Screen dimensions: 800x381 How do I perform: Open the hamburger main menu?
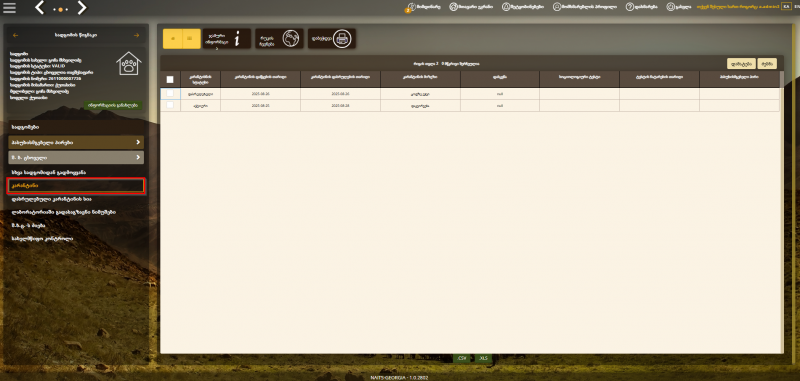pos(9,8)
